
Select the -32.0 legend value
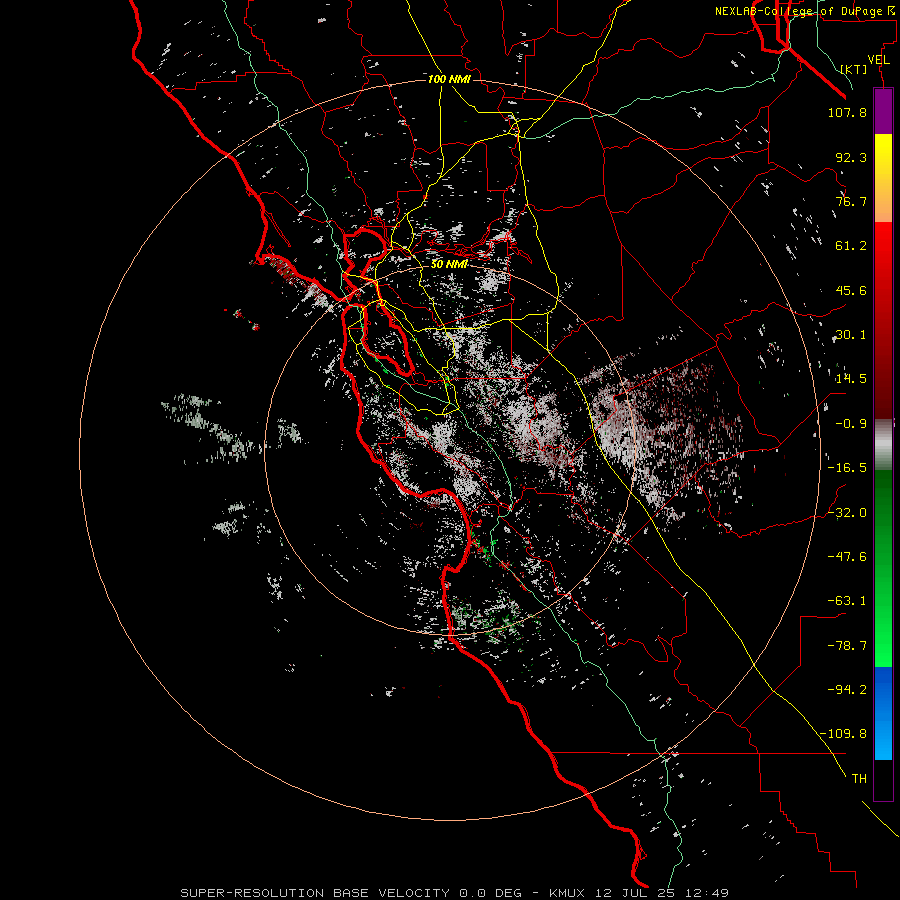pos(847,513)
